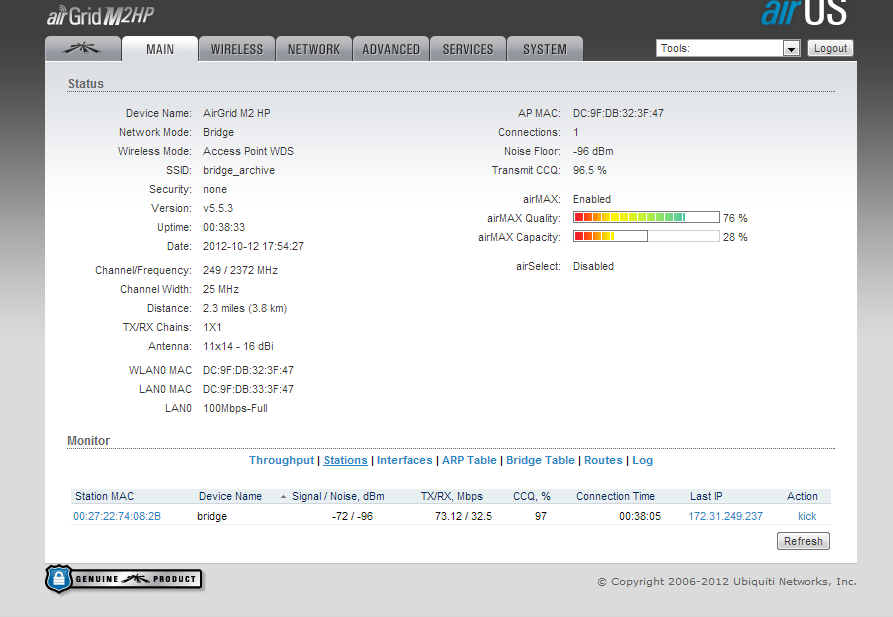Click the Ubiquiti copyright notice

click(727, 582)
